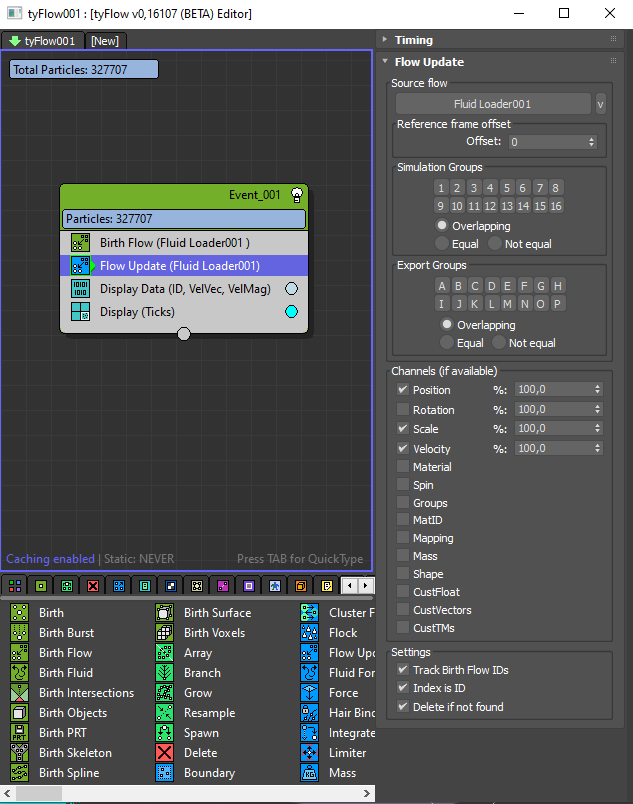Uncheck the Scale channel
Viewport: 633px width, 804px height.
pos(403,428)
